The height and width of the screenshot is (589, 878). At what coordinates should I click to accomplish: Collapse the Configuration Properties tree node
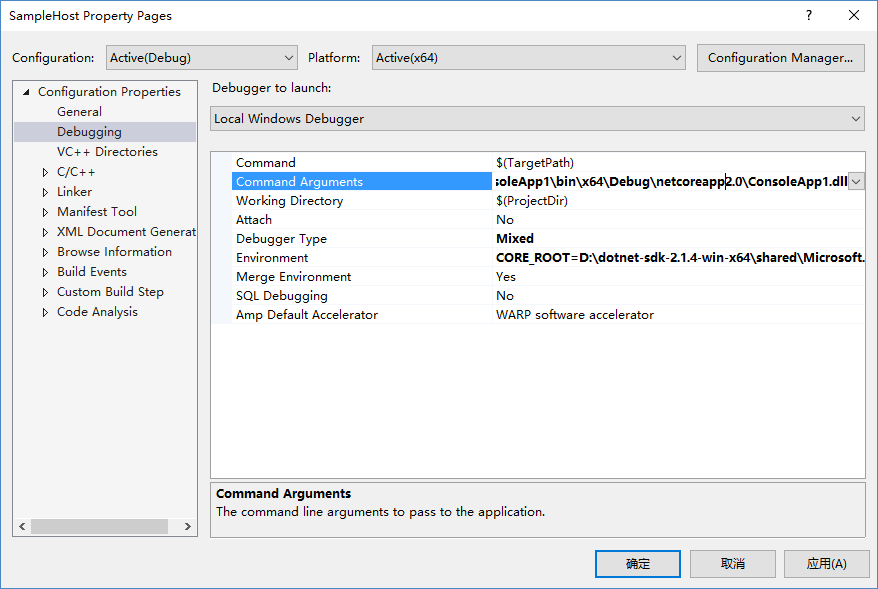(25, 91)
